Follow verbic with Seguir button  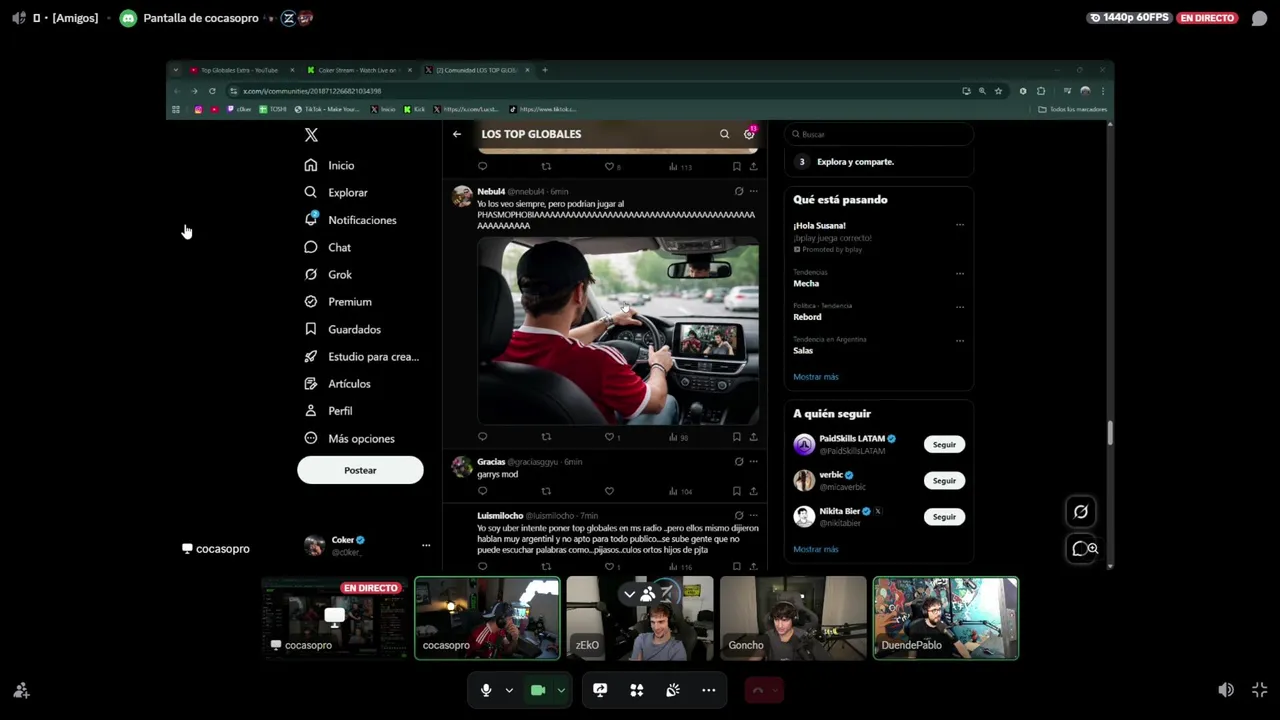pos(944,481)
